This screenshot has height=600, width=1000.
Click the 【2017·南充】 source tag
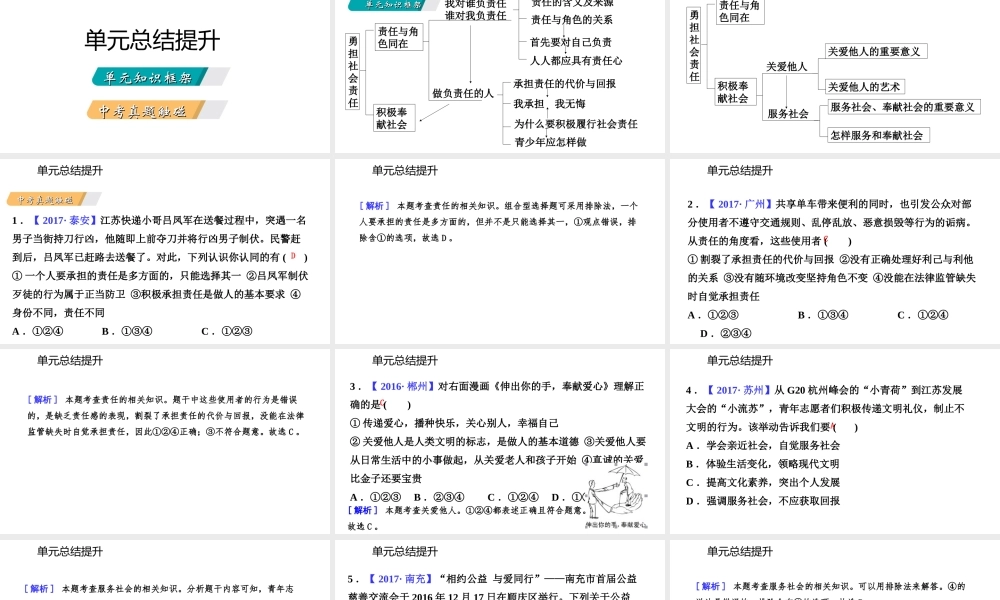399,578
